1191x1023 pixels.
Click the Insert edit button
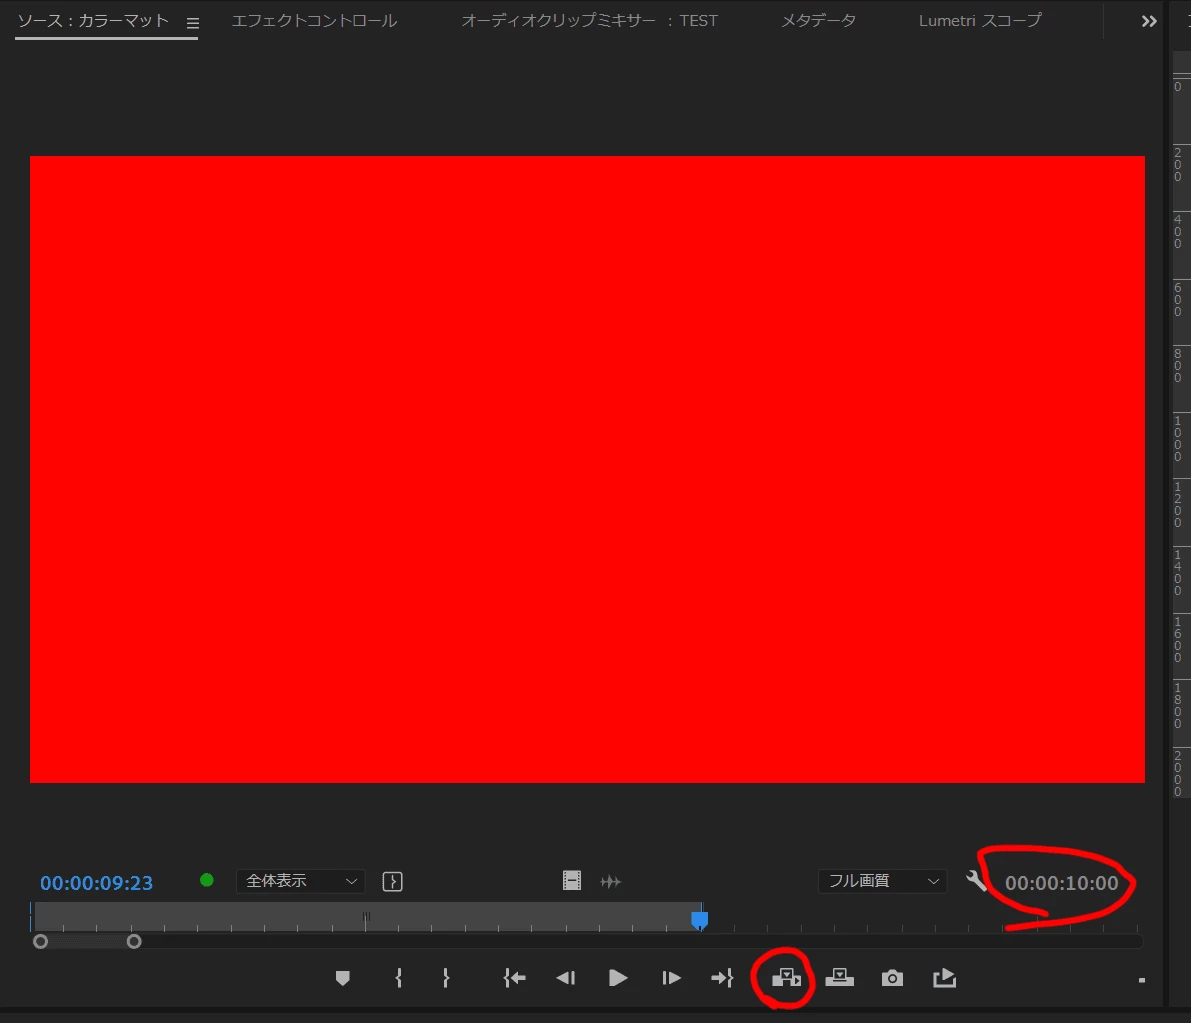[x=786, y=978]
